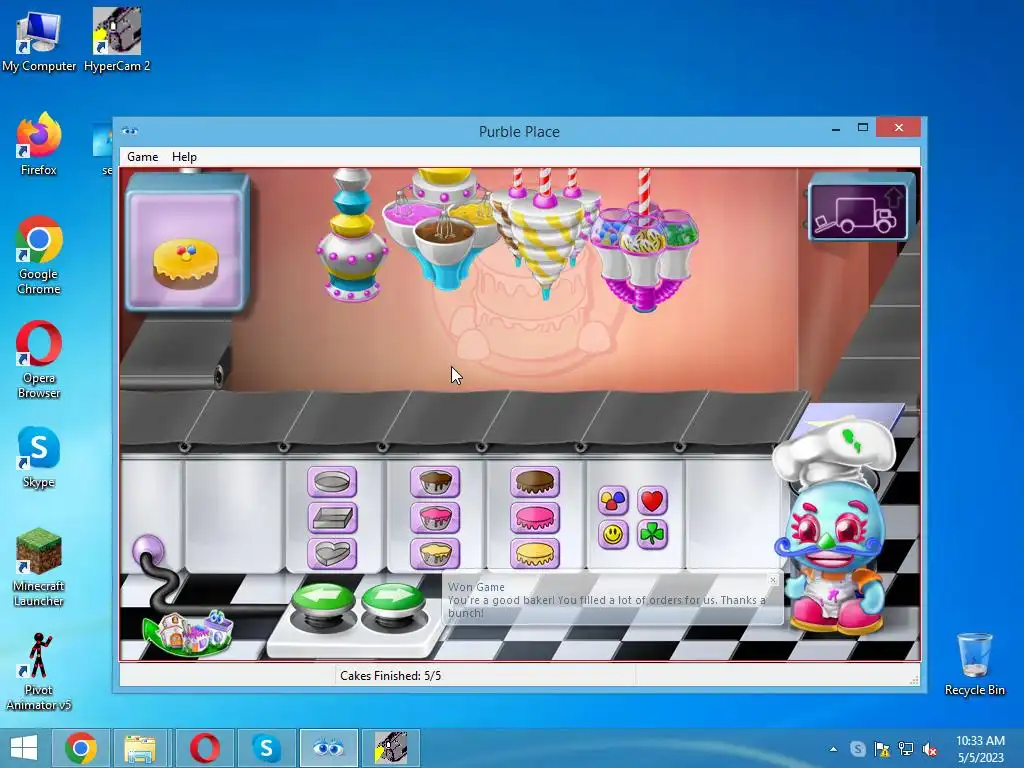Open Skype from the taskbar
This screenshot has height=768, width=1024.
[266, 748]
